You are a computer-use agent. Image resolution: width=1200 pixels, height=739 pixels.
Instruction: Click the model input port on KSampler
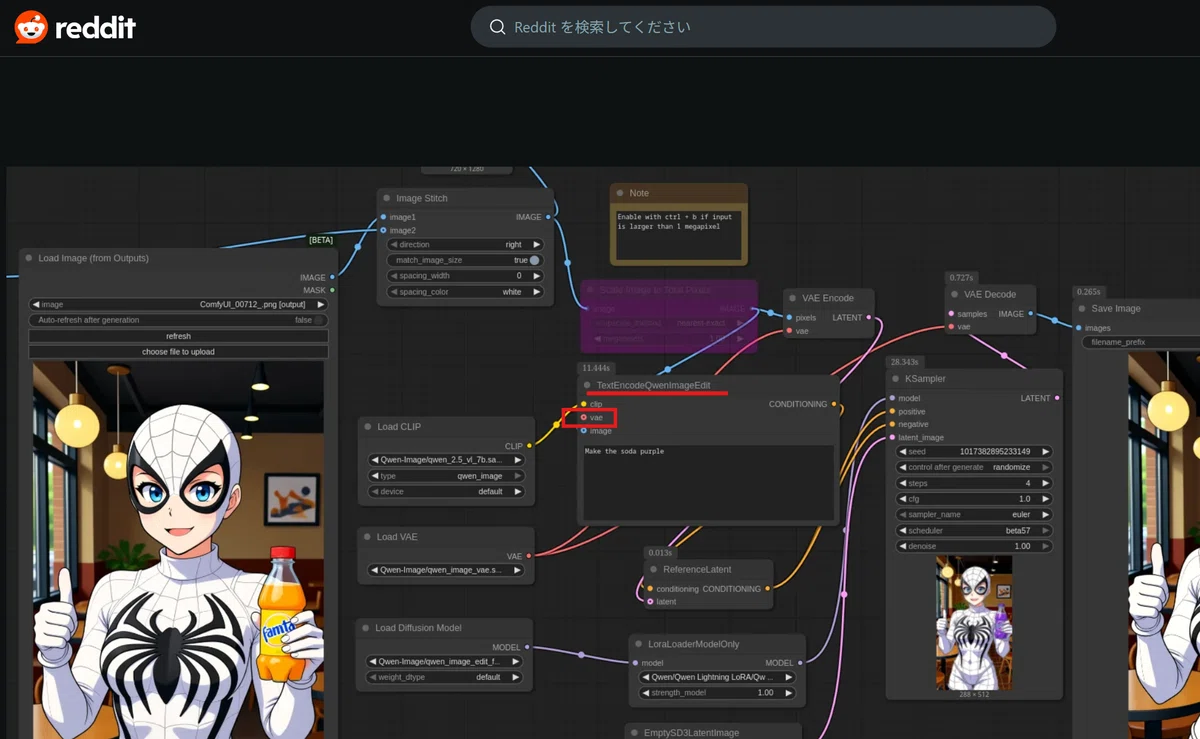click(x=892, y=398)
